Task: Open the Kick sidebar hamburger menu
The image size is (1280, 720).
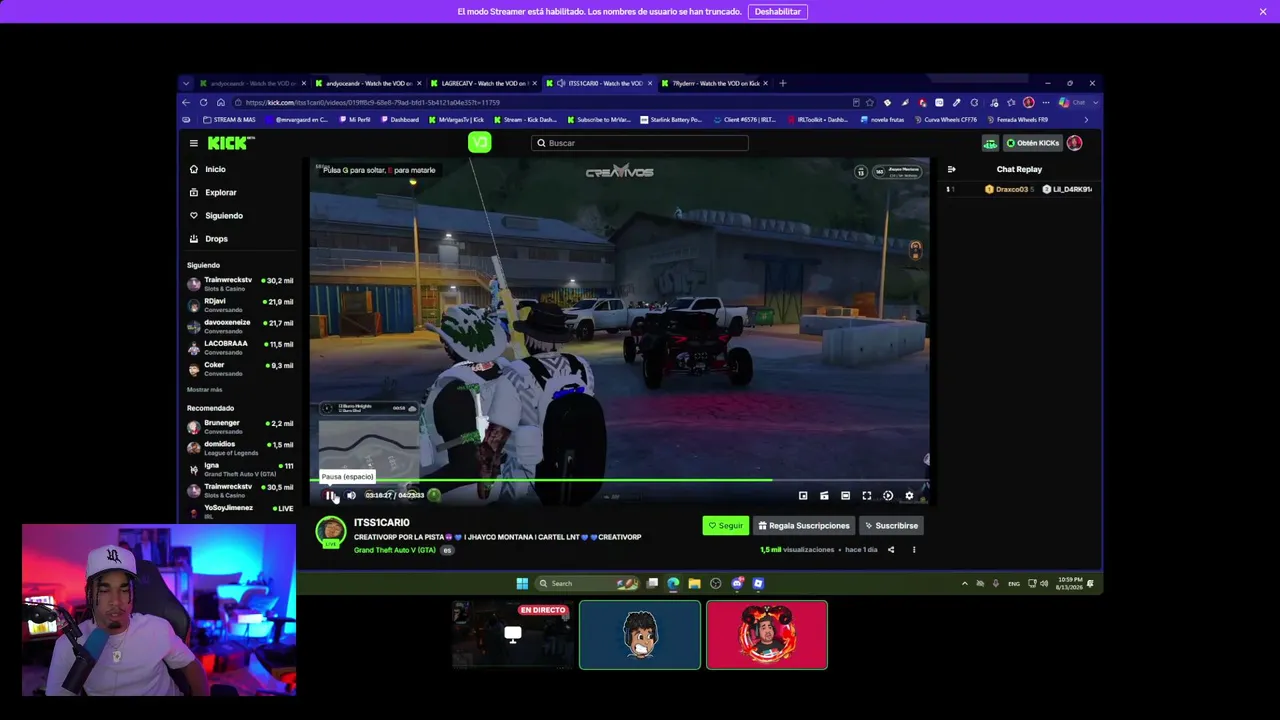Action: [x=194, y=143]
